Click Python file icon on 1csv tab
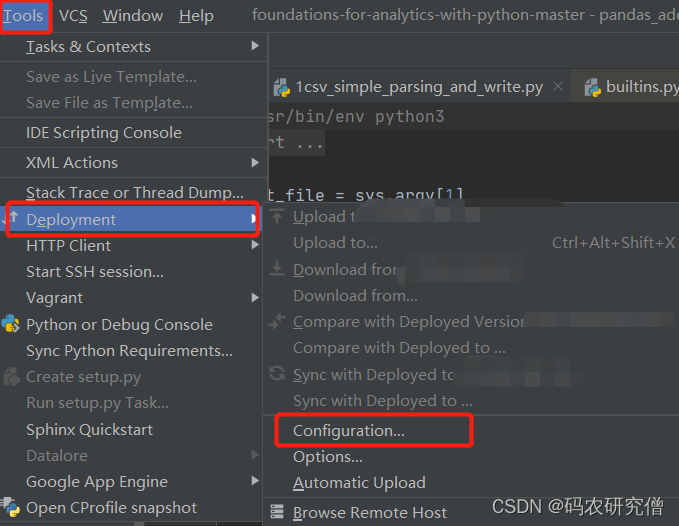This screenshot has height=526, width=679. tap(282, 87)
